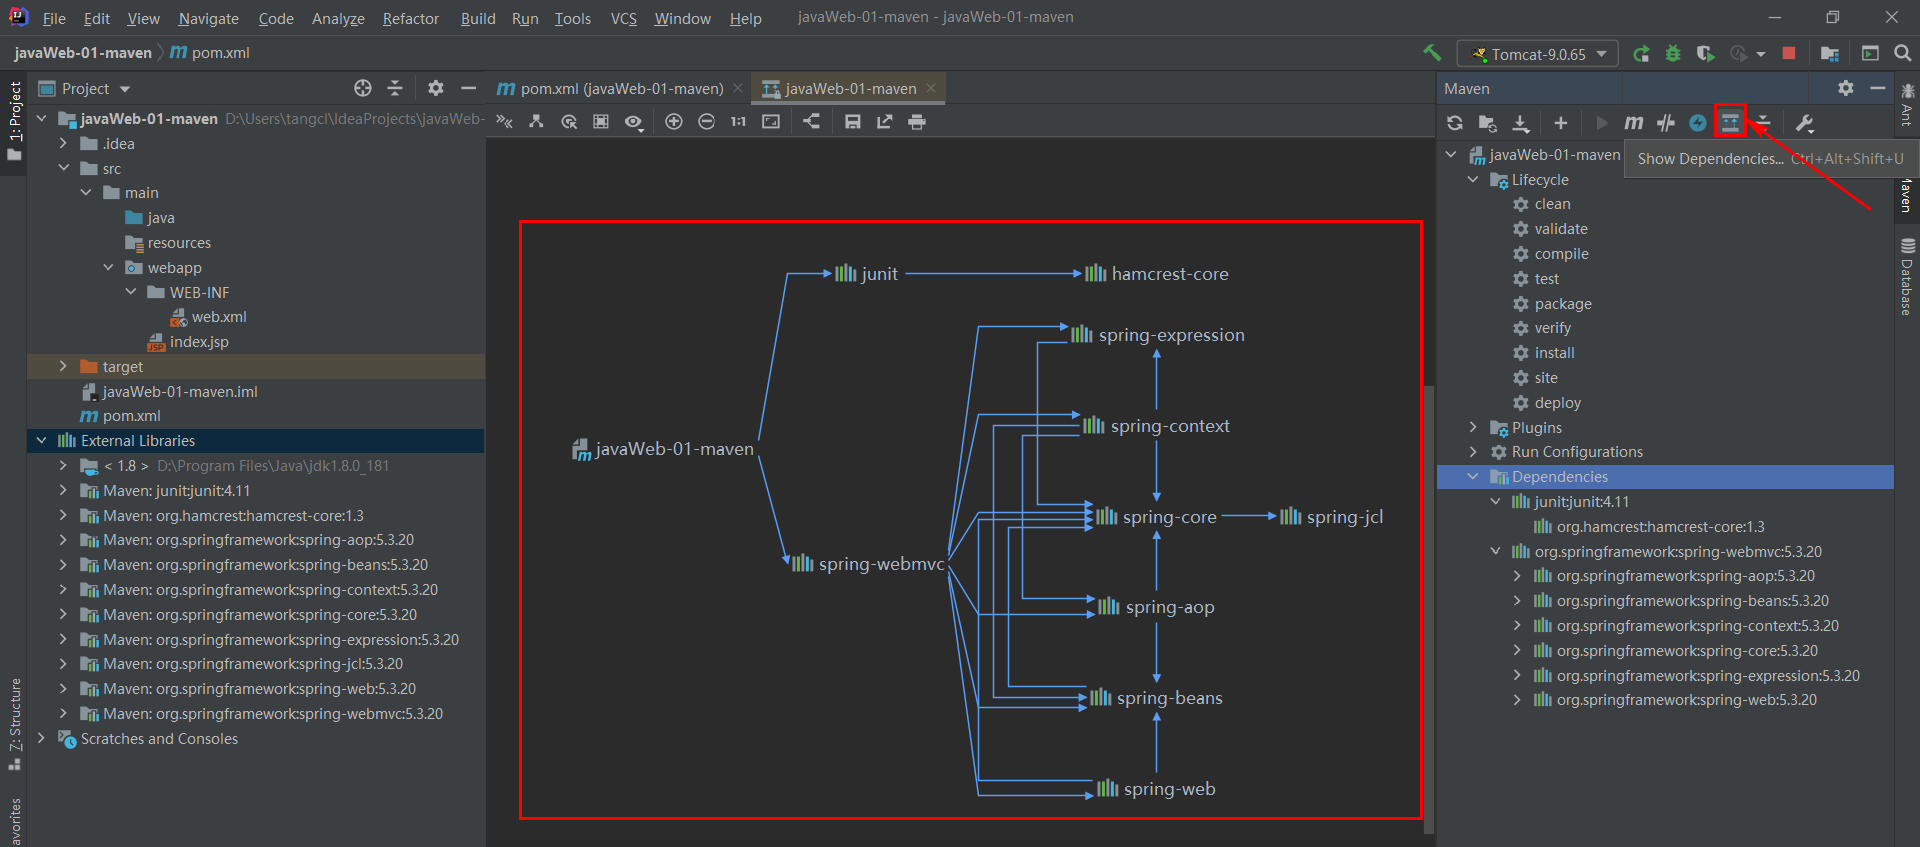1920x847 pixels.
Task: Open Search Everywhere magnifier icon
Action: click(1903, 54)
